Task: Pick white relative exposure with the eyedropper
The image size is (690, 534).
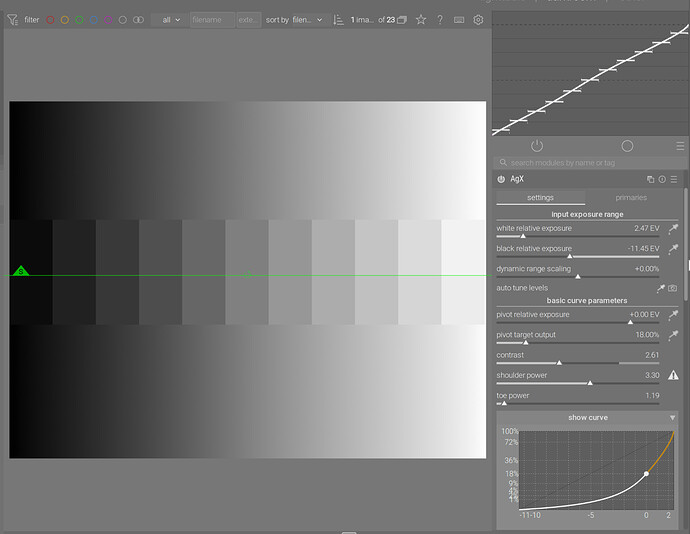Action: pyautogui.click(x=673, y=228)
